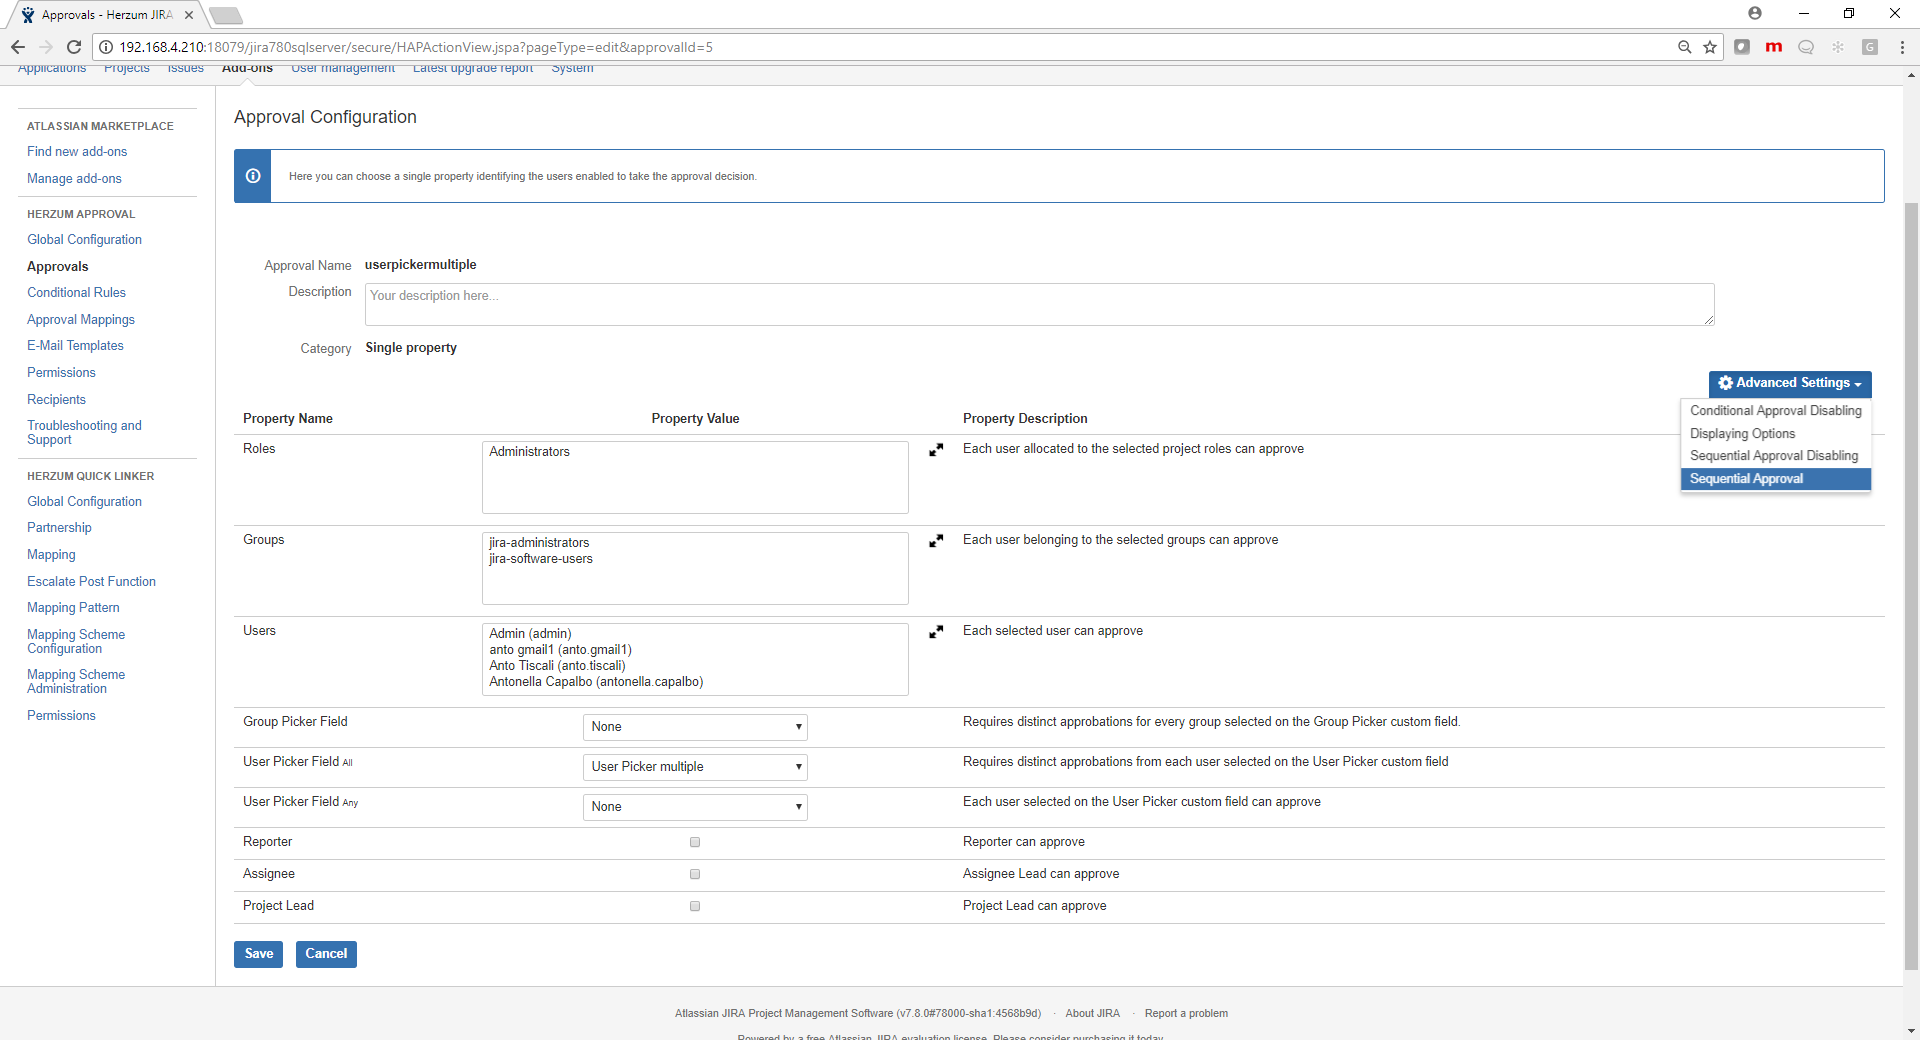
Task: Toggle the Advanced Settings dropdown button
Action: click(x=1790, y=383)
